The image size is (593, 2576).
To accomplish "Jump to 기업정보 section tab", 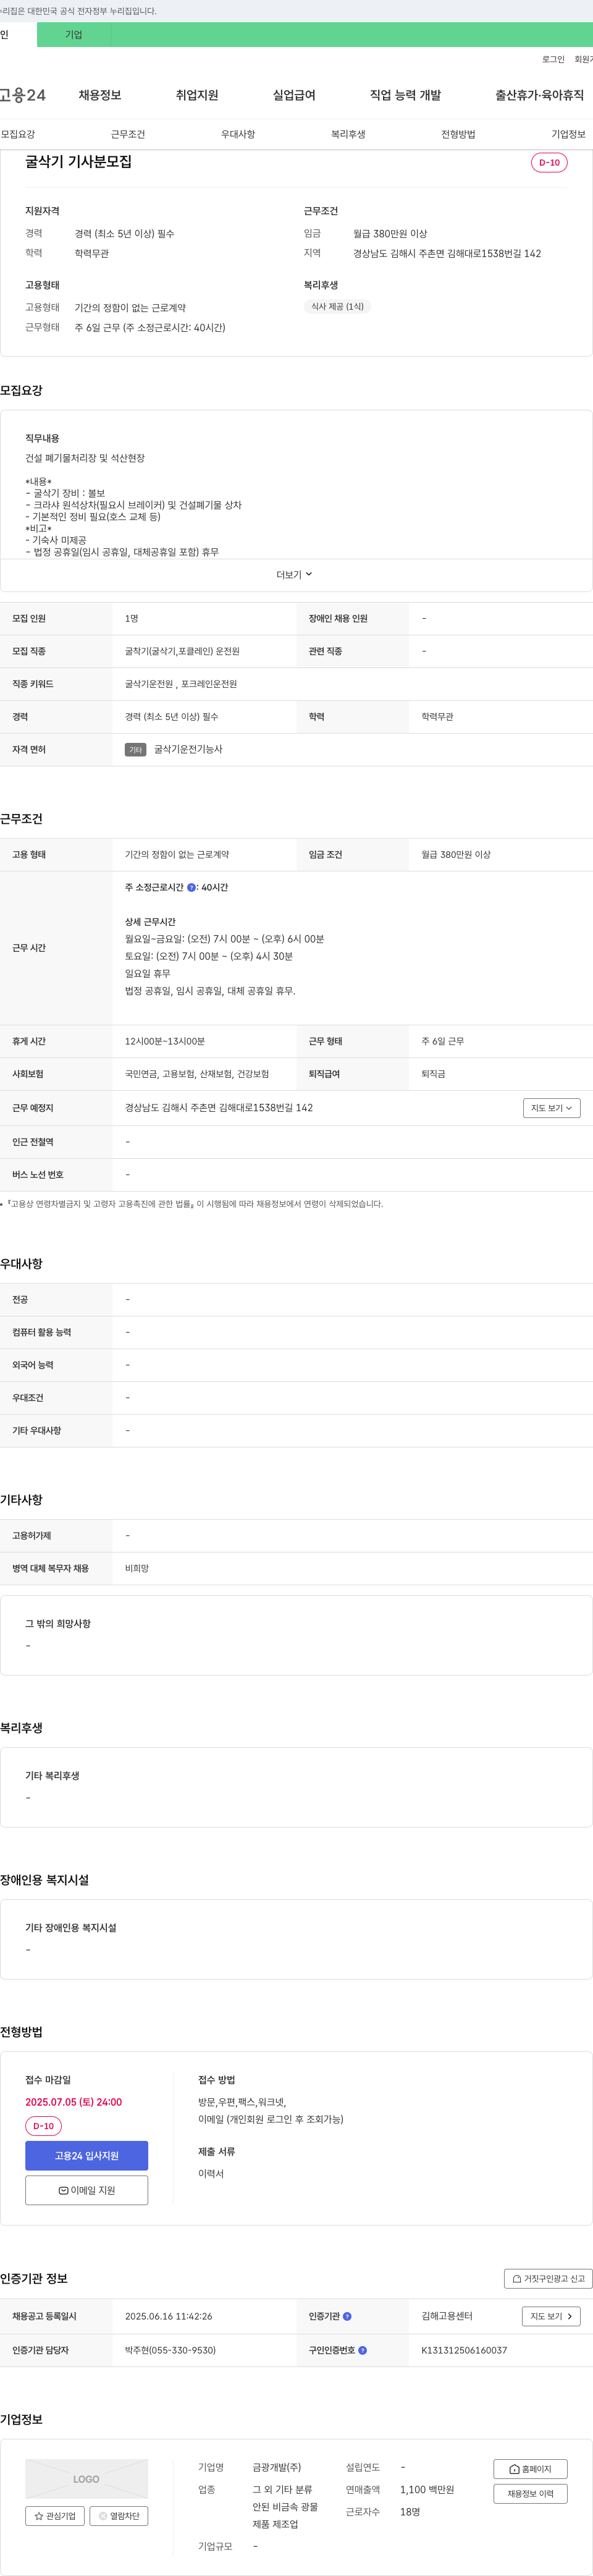I will pos(568,134).
